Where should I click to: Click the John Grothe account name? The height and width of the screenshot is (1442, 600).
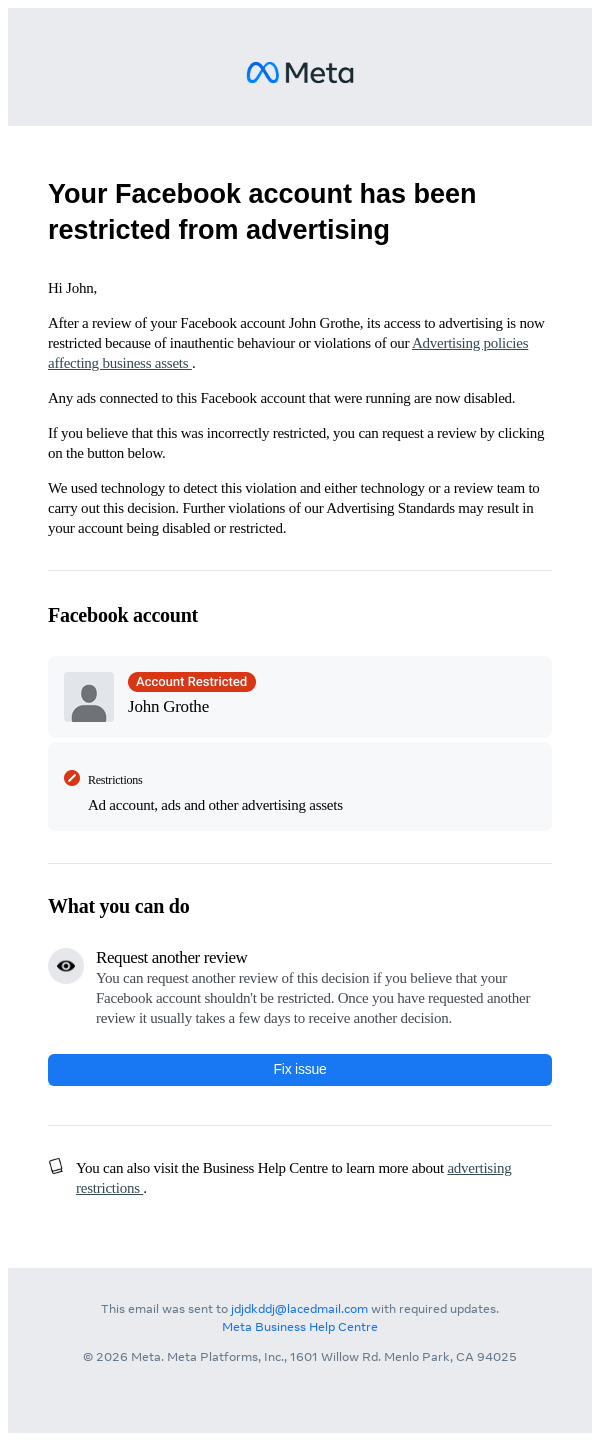click(168, 707)
